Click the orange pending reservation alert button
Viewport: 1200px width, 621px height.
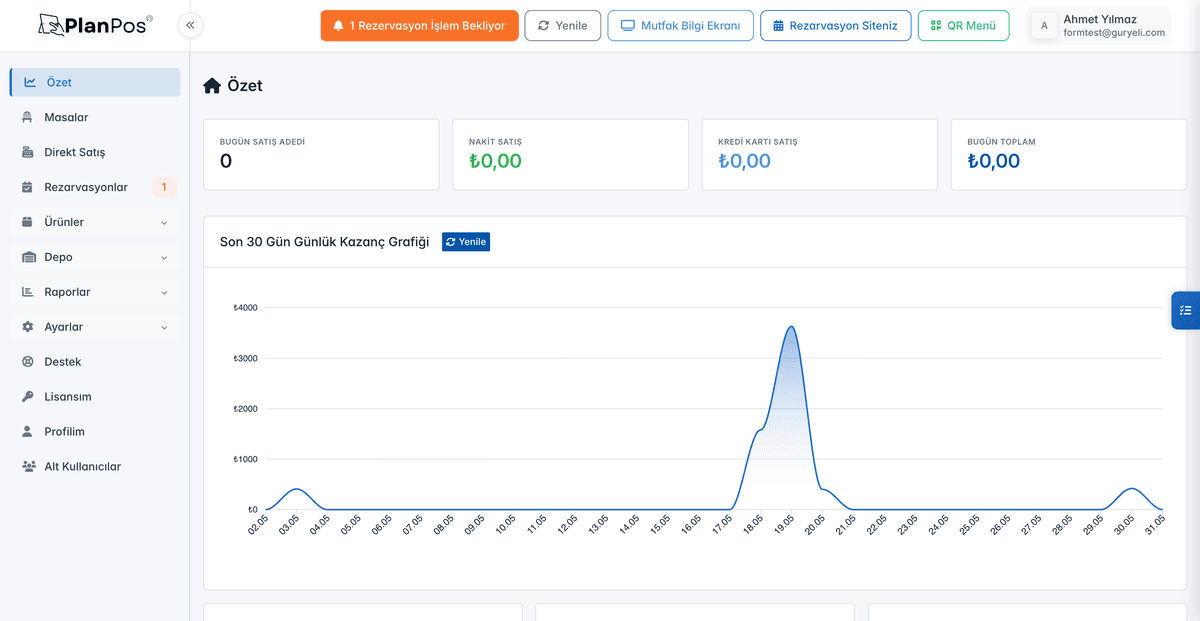[x=420, y=25]
